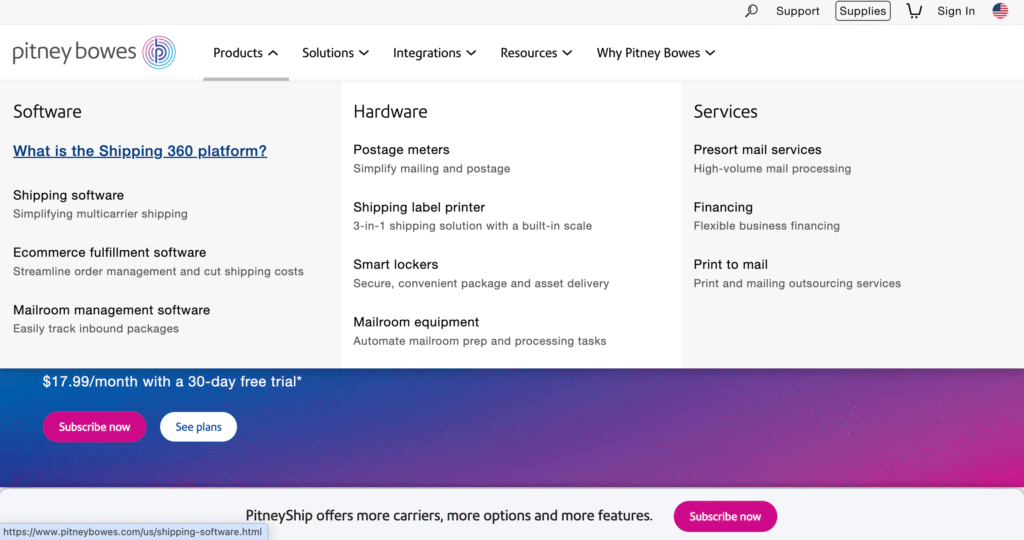Expand the Solutions menu

click(x=335, y=53)
